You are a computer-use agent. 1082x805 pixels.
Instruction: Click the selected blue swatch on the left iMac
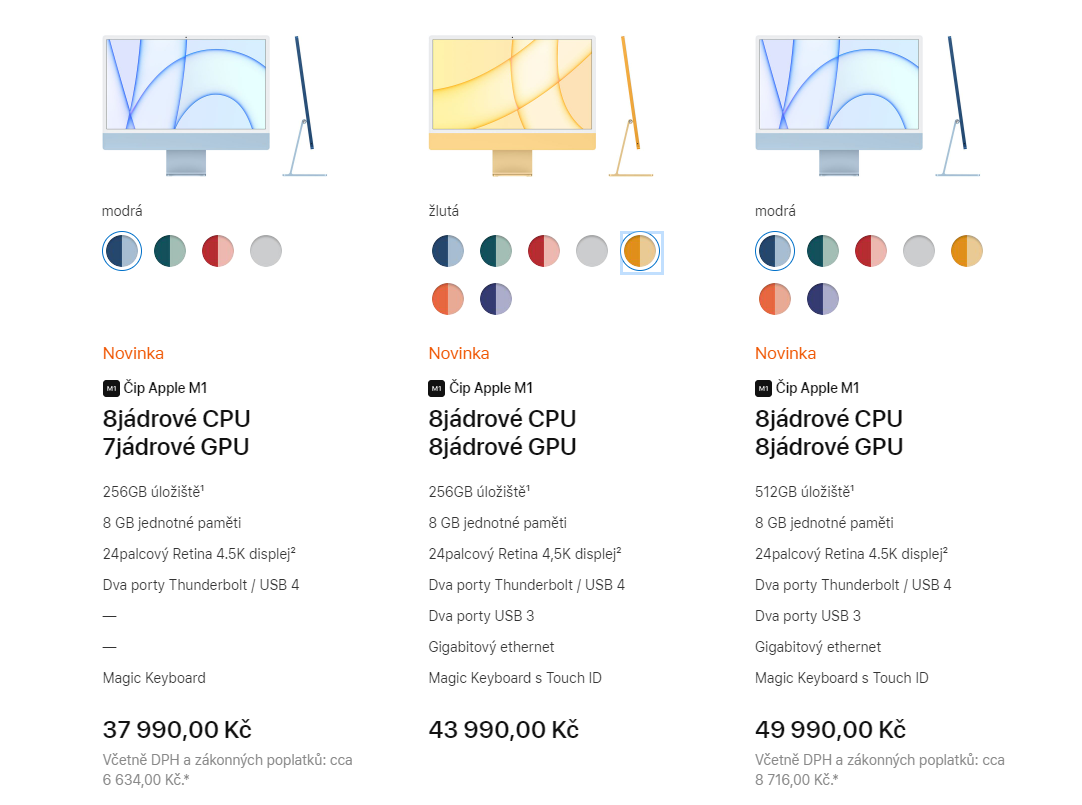point(122,251)
